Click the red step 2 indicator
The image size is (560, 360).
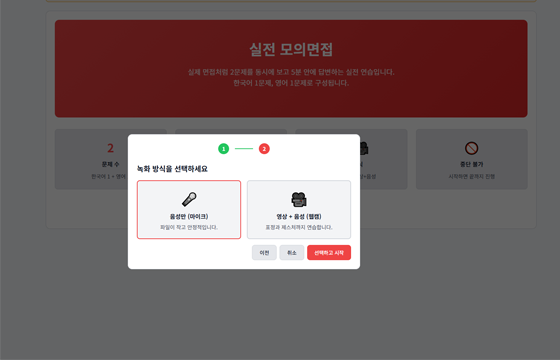[x=264, y=149]
